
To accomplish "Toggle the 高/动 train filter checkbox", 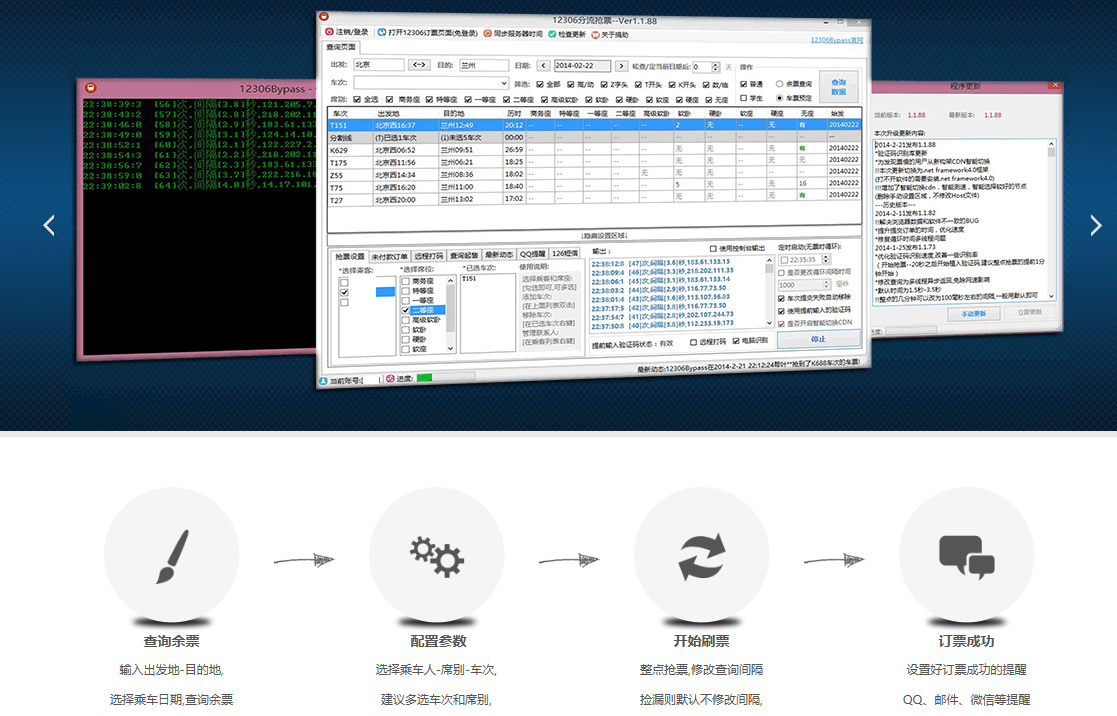I will click(571, 84).
